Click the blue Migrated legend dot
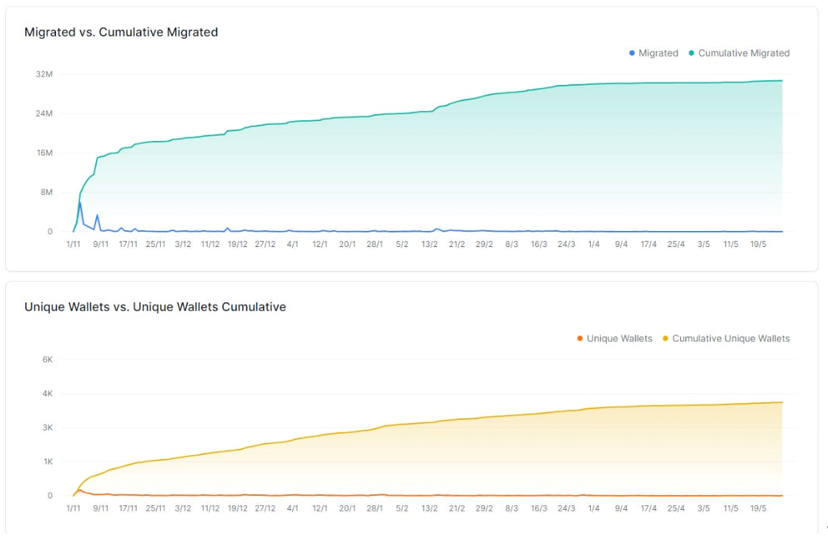The image size is (828, 541). [x=632, y=53]
